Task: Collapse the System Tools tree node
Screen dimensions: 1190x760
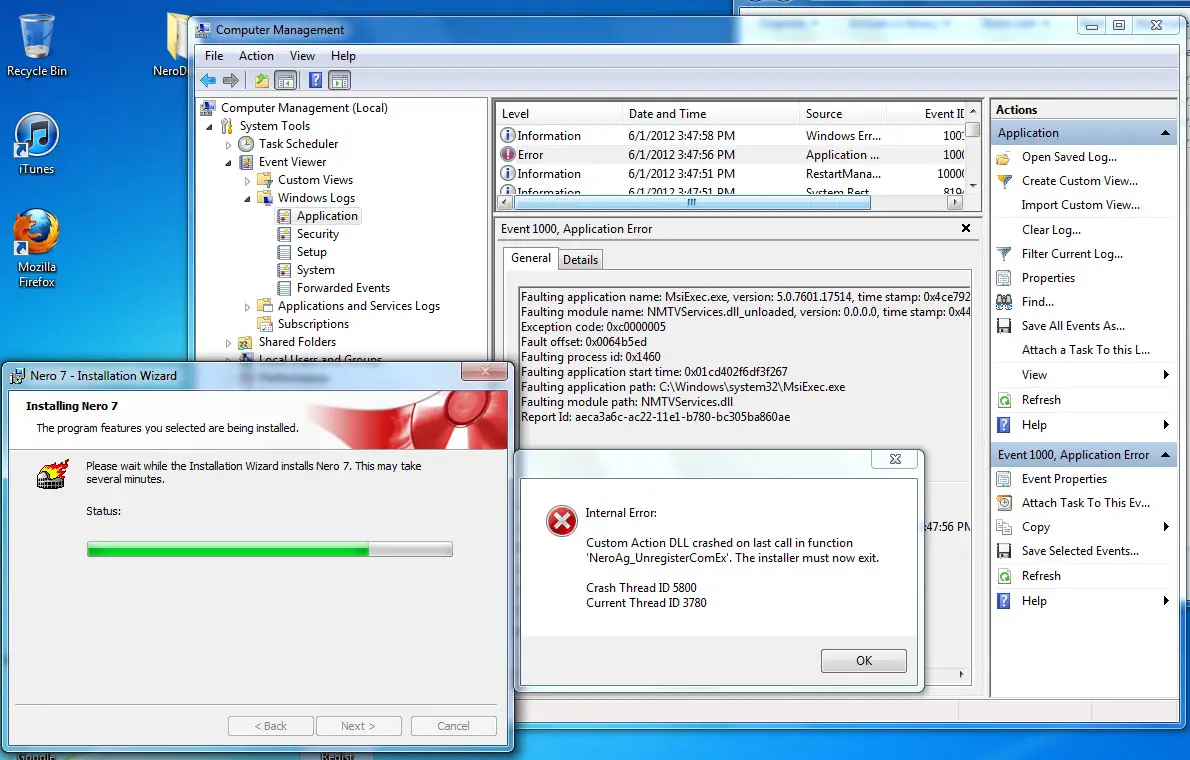Action: tap(209, 127)
